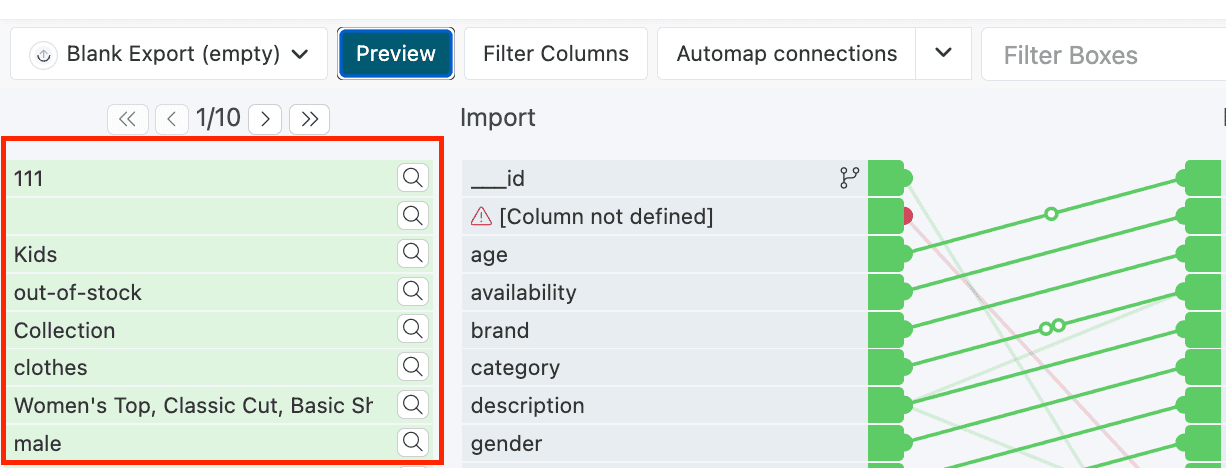Click warning icon on undefined column
Screen dimensions: 1226x468
click(x=481, y=216)
